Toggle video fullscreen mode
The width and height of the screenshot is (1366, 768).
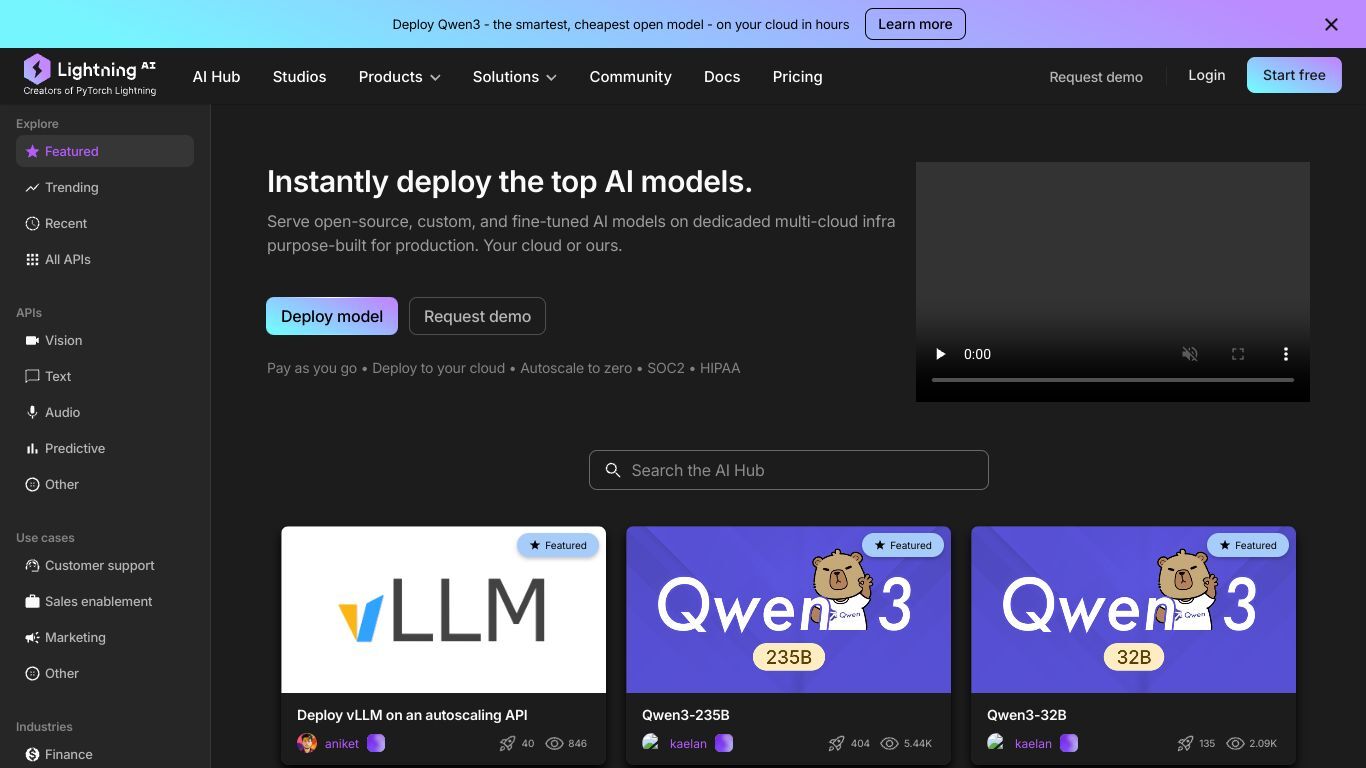(x=1237, y=354)
